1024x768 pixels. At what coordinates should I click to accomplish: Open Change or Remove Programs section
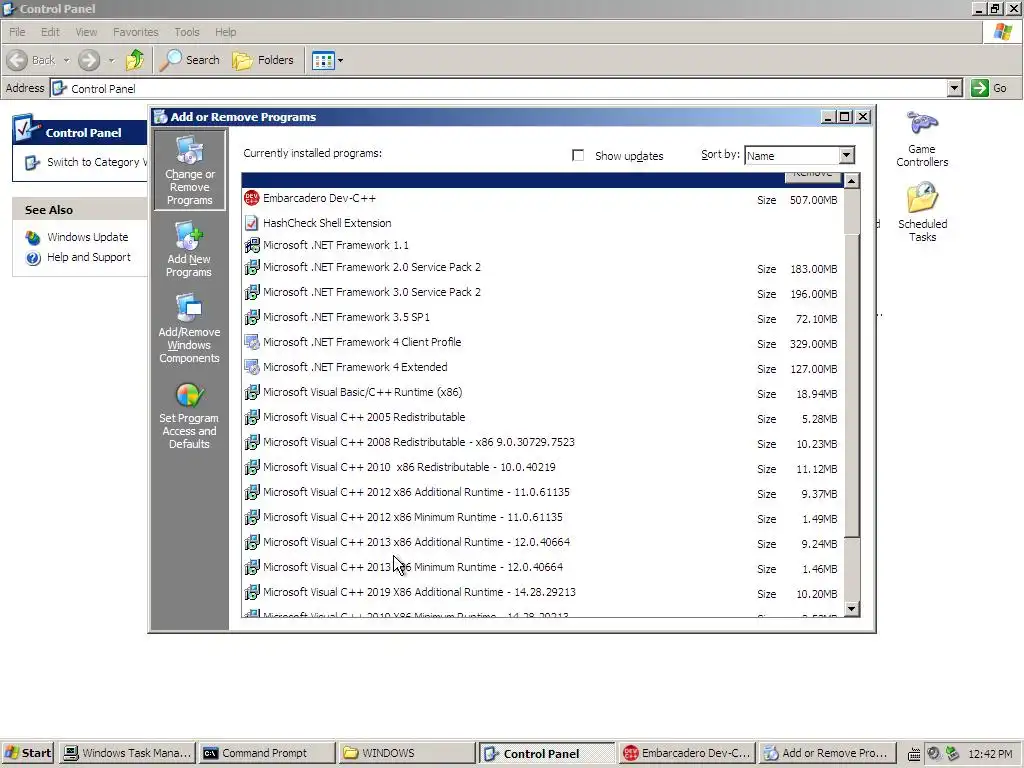(189, 170)
